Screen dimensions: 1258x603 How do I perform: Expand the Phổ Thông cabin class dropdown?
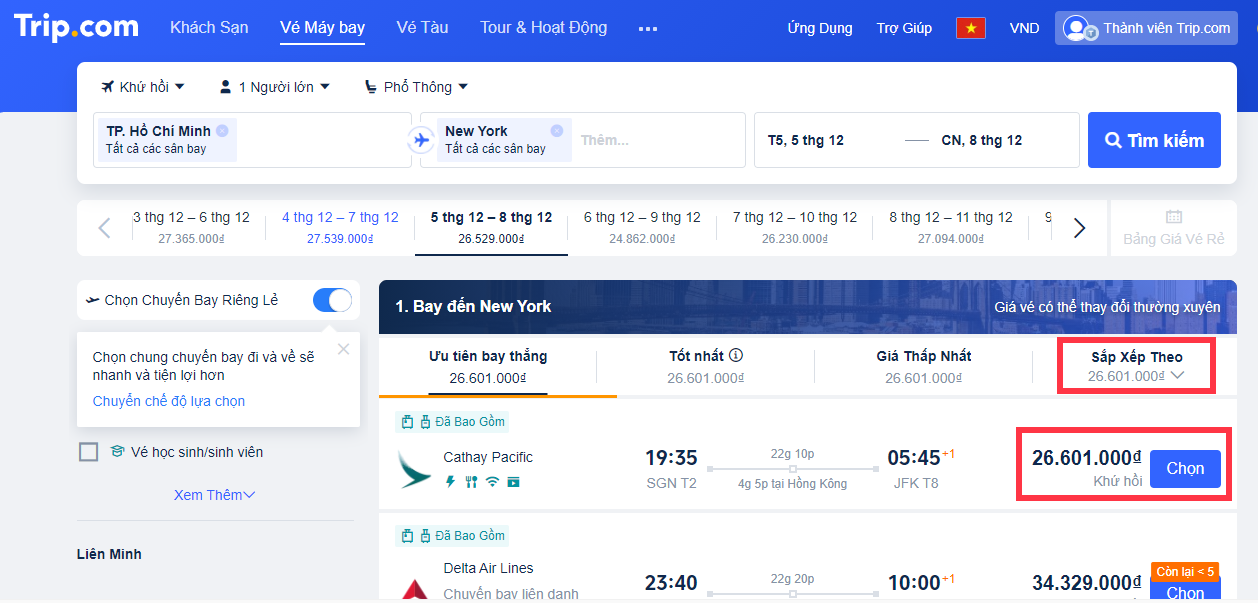416,87
